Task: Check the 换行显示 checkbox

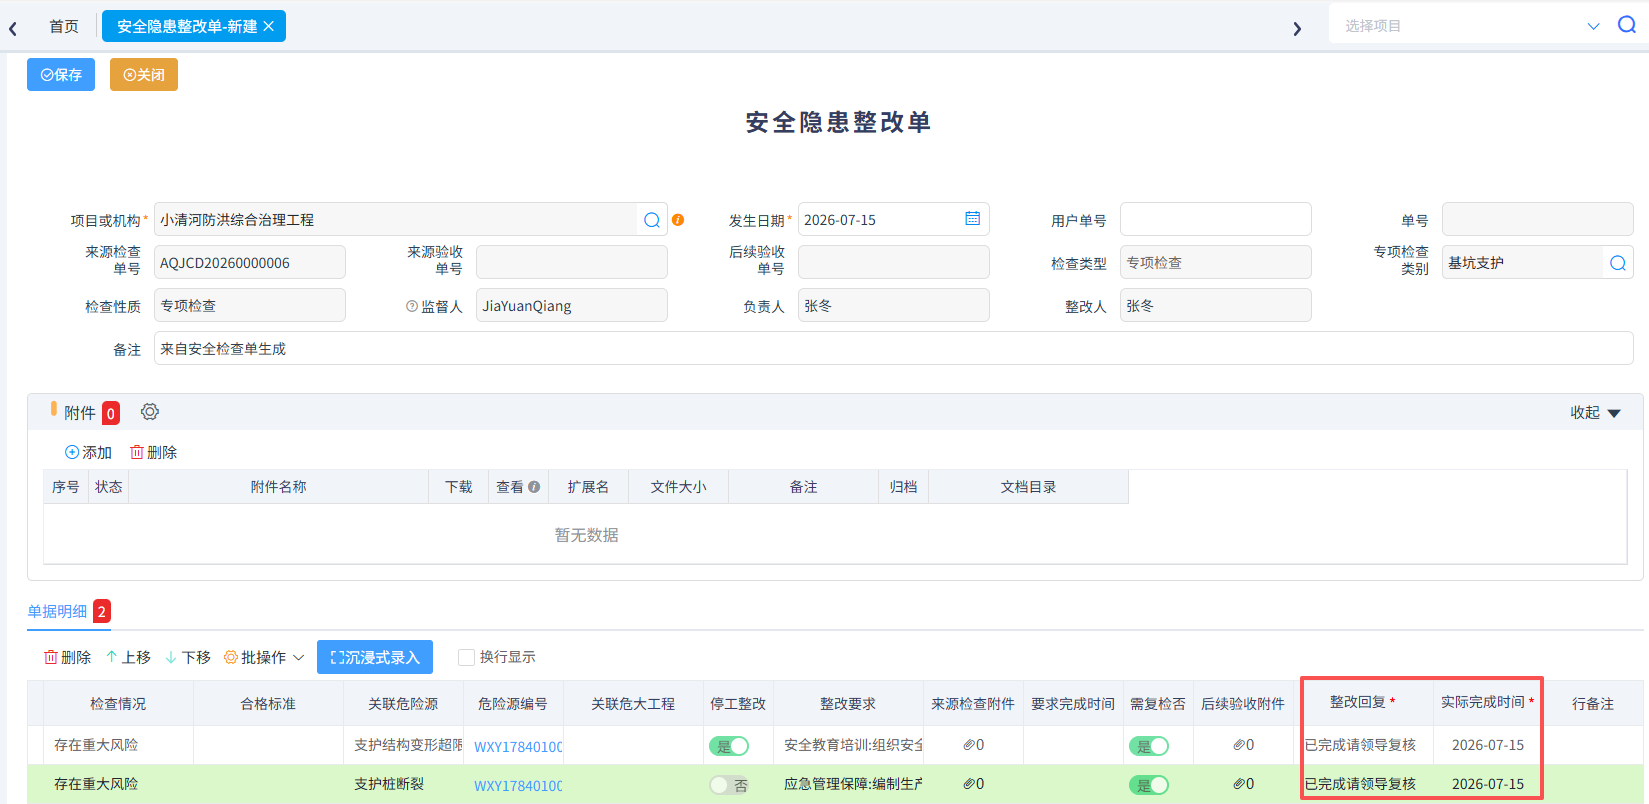Action: point(466,657)
